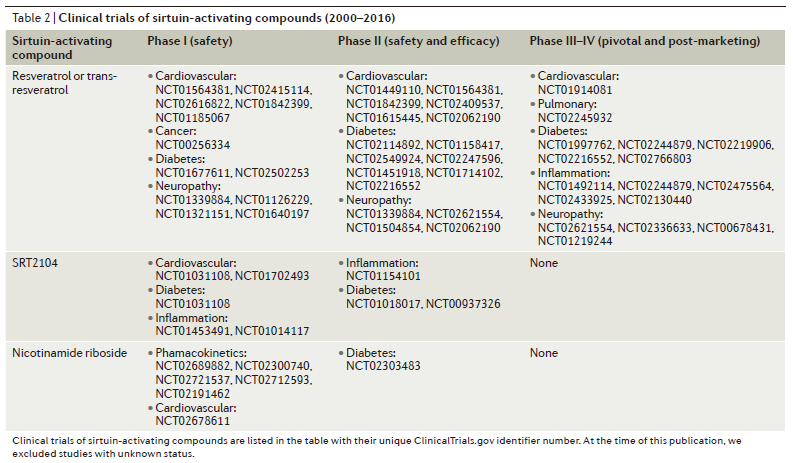Select the SRT2104 row label
This screenshot has height=463, width=793.
[x=35, y=263]
